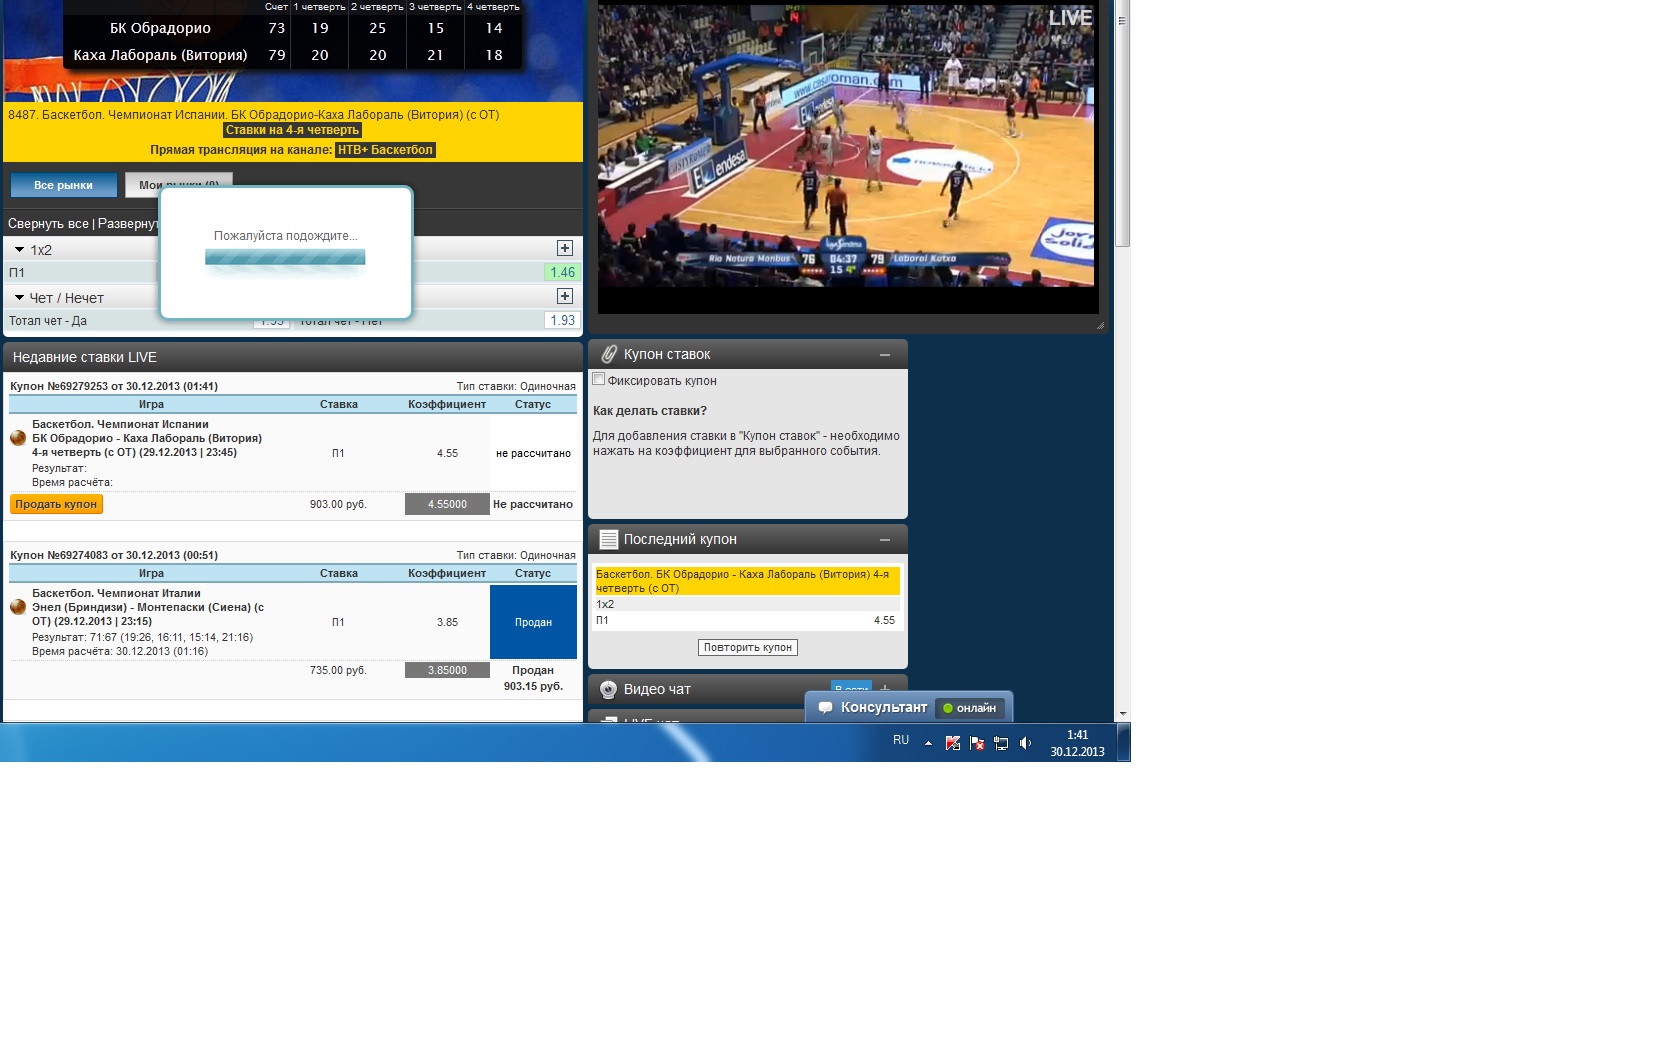Screen dimensions: 1680x1050
Task: Click the Повторить купон button
Action: coord(748,647)
